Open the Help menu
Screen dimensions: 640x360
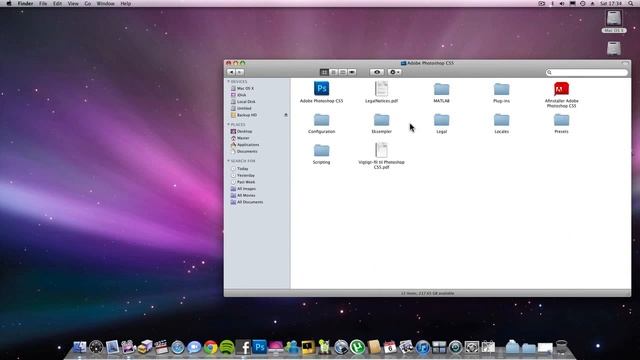click(126, 3)
